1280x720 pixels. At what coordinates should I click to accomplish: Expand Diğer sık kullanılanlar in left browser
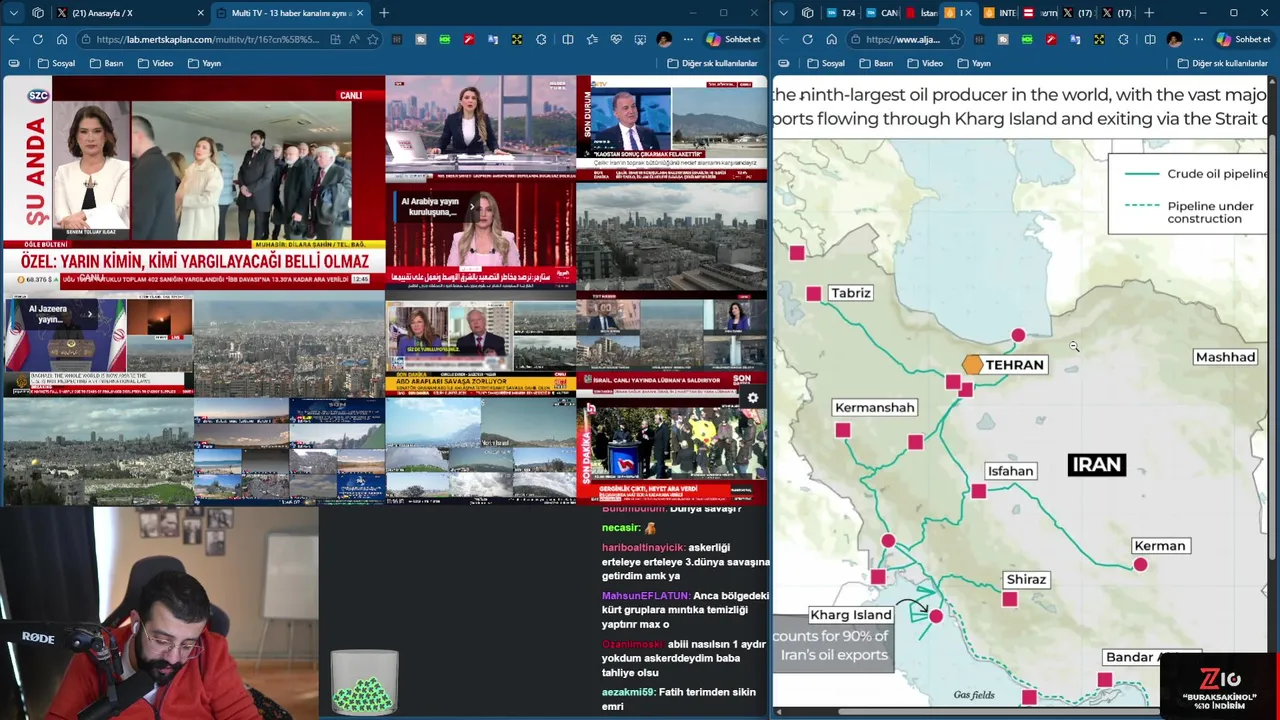coord(712,63)
